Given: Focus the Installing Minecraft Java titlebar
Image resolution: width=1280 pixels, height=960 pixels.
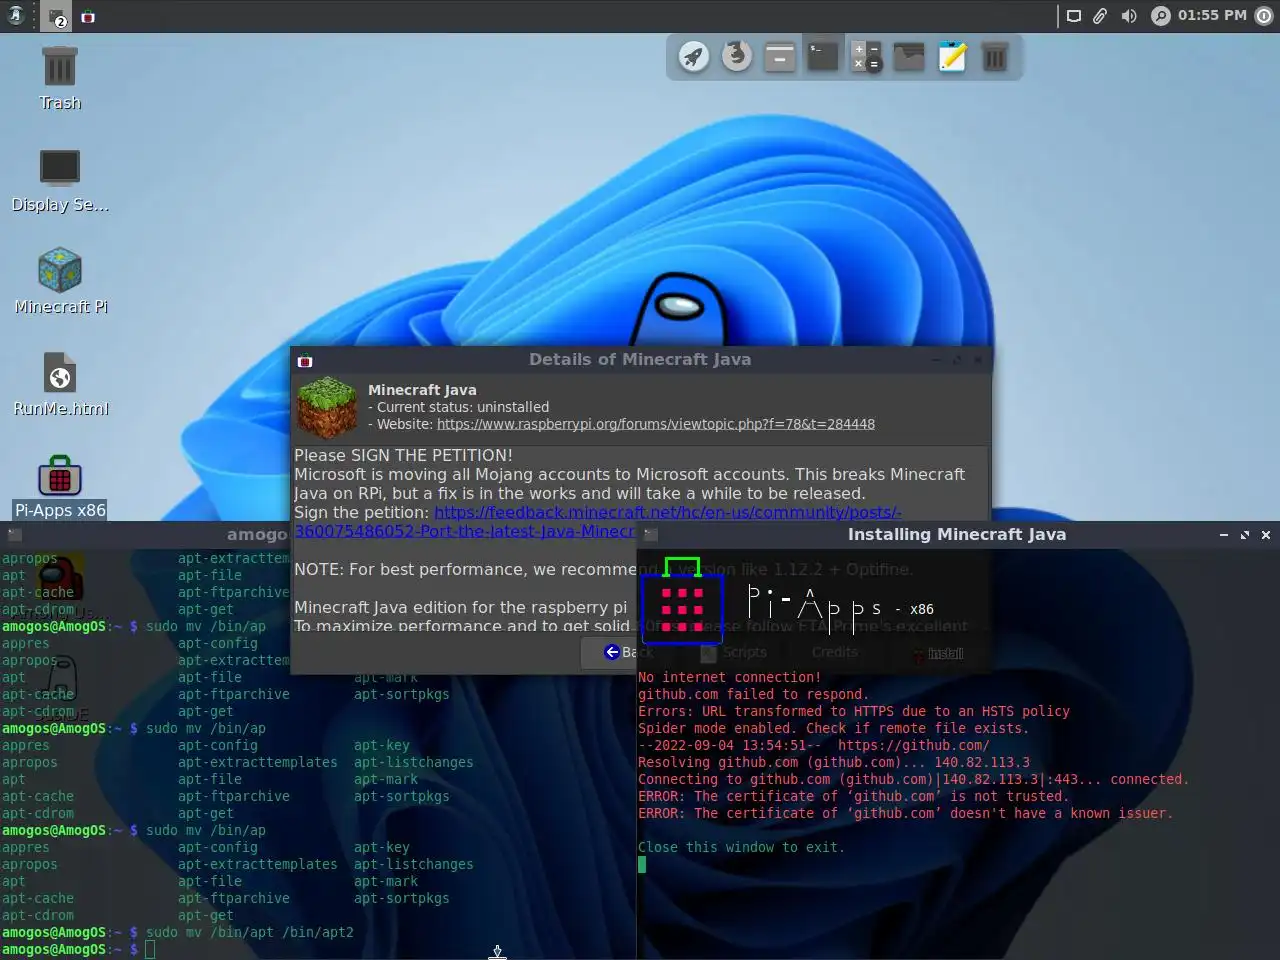Looking at the screenshot, I should coord(956,535).
